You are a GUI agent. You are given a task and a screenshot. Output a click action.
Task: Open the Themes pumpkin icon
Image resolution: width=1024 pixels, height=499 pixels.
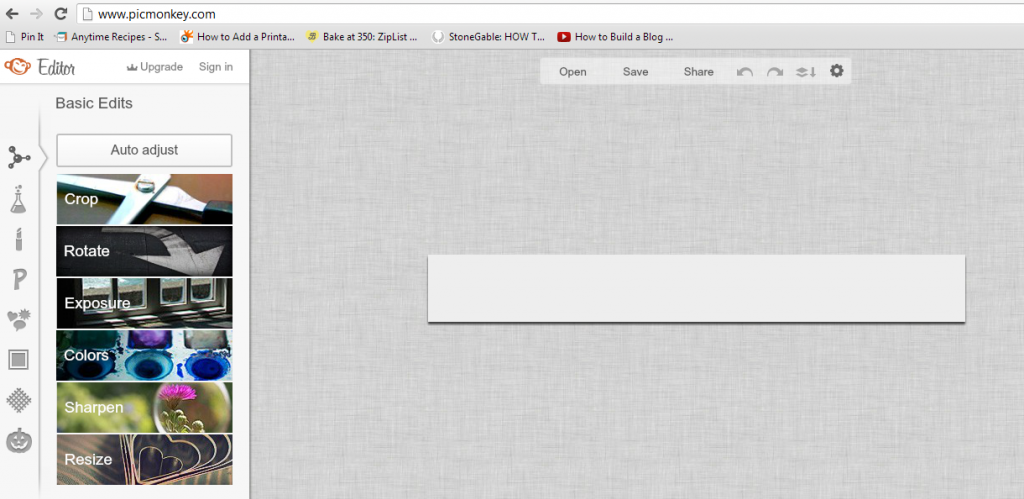coord(19,441)
